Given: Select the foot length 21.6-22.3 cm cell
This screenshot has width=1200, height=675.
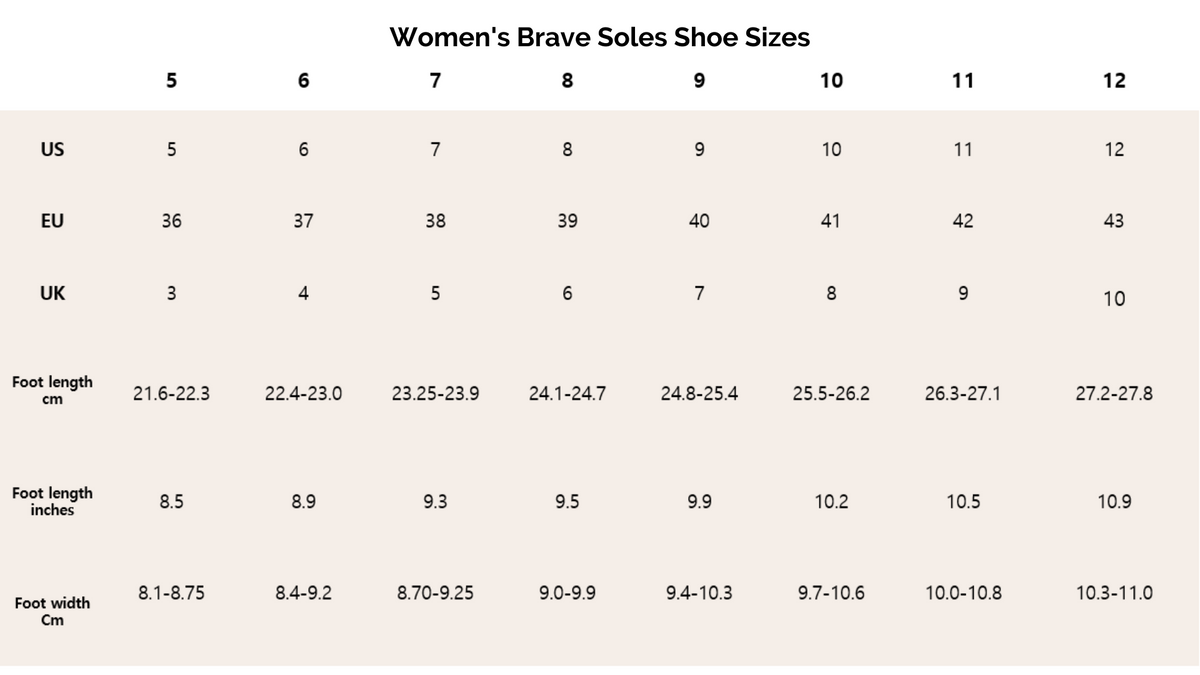Looking at the screenshot, I should pyautogui.click(x=171, y=393).
